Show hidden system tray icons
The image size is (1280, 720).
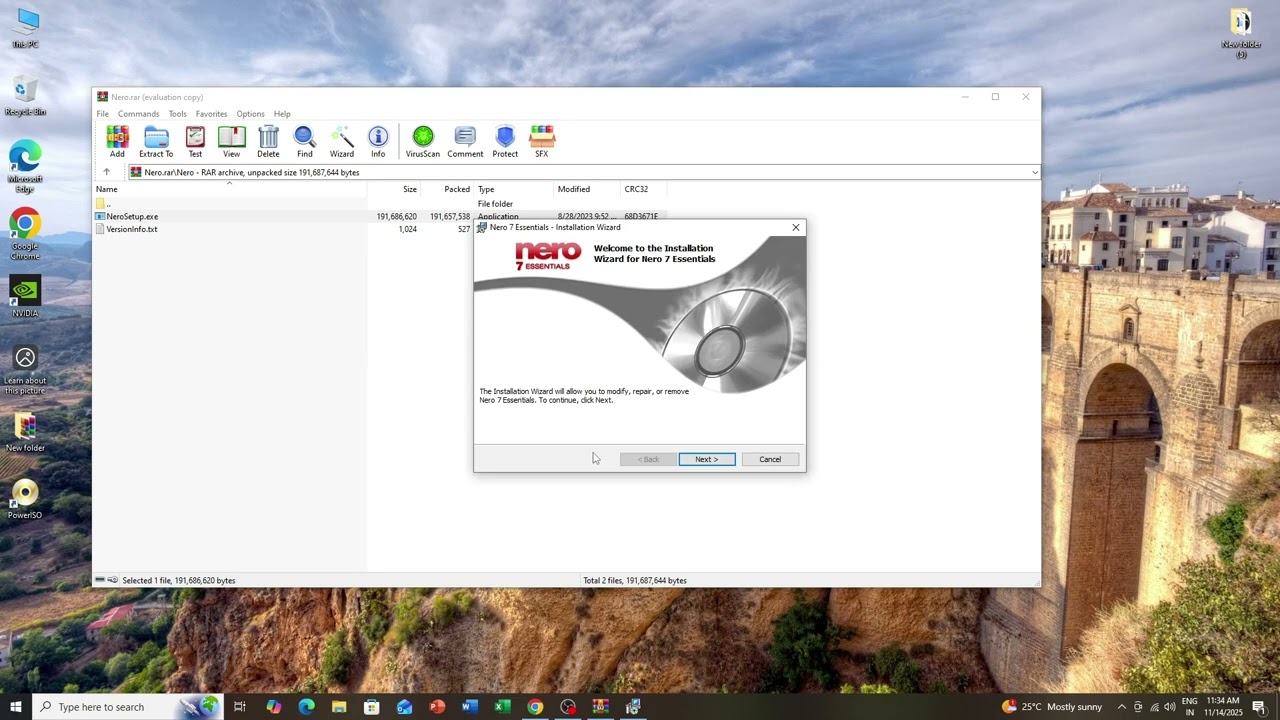[x=1121, y=707]
